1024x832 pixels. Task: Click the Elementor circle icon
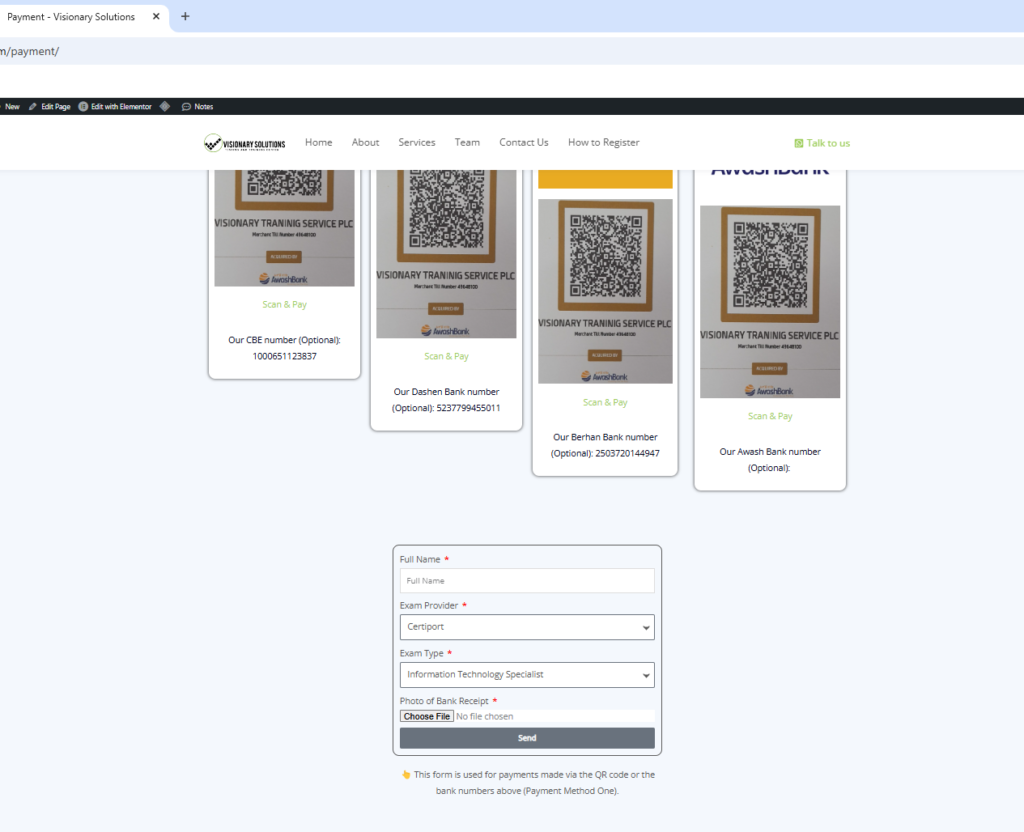pyautogui.click(x=83, y=106)
